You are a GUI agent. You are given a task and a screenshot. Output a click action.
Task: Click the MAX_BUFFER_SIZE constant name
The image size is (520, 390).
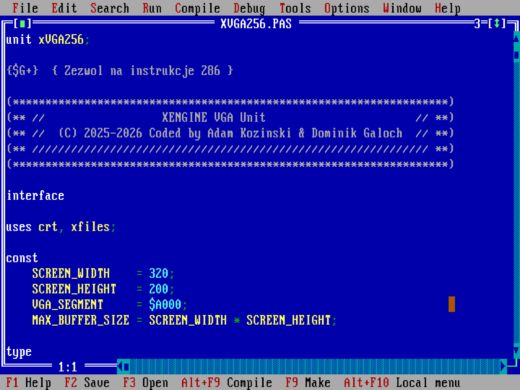[80, 320]
